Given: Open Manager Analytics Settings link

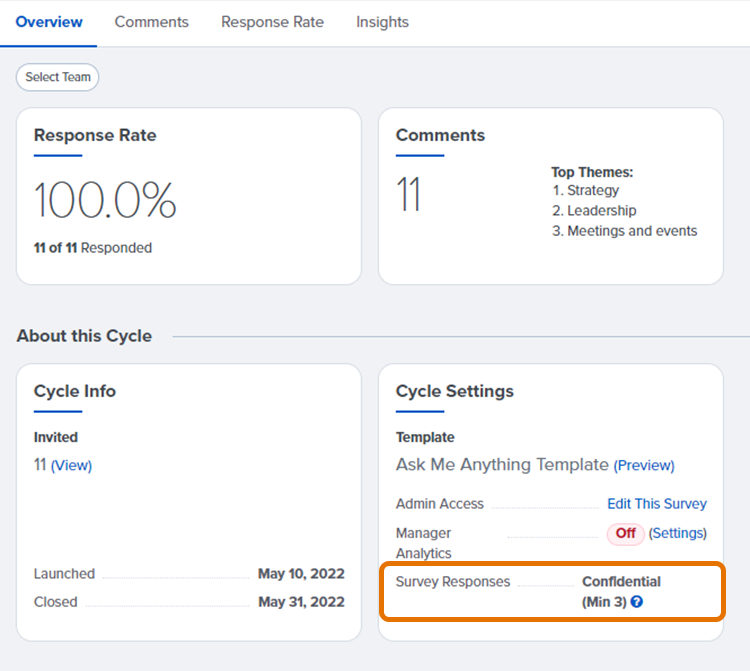Looking at the screenshot, I should pyautogui.click(x=678, y=533).
